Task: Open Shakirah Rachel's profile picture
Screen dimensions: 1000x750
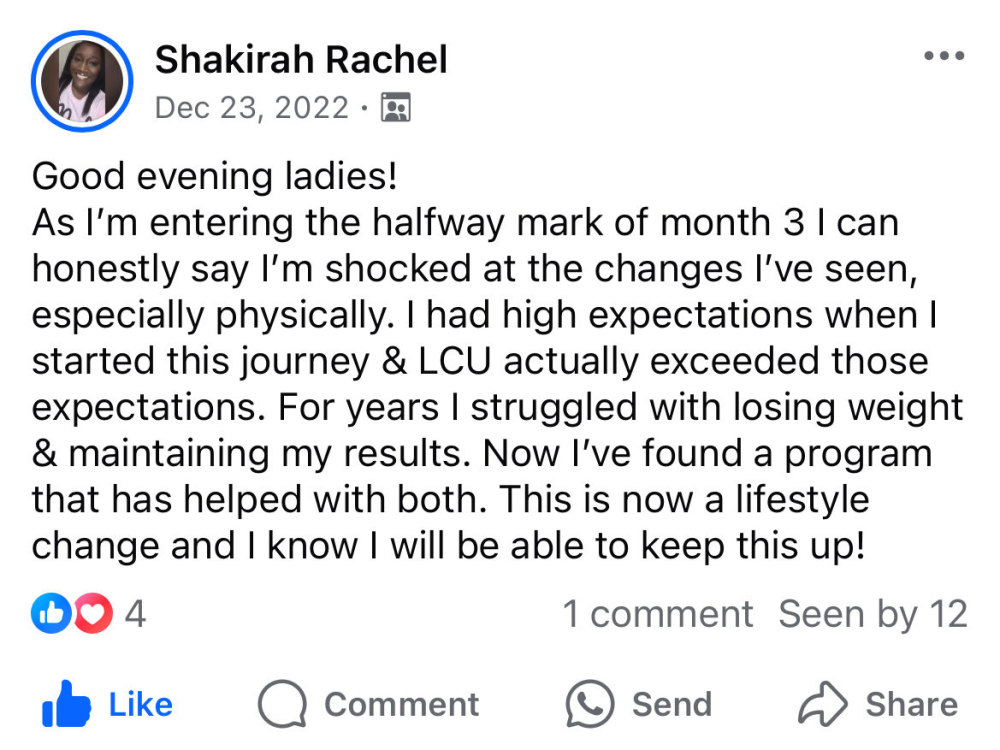Action: click(82, 81)
